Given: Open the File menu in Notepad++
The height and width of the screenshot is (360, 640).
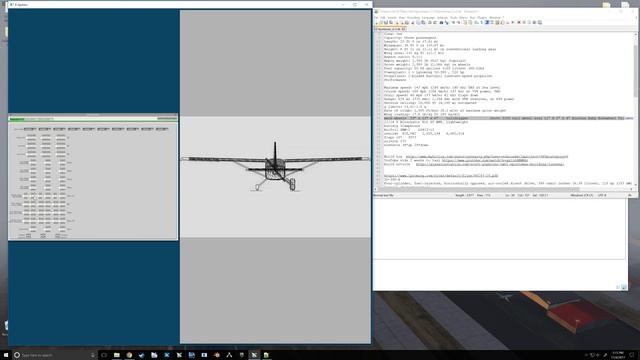Looking at the screenshot, I should pos(376,18).
